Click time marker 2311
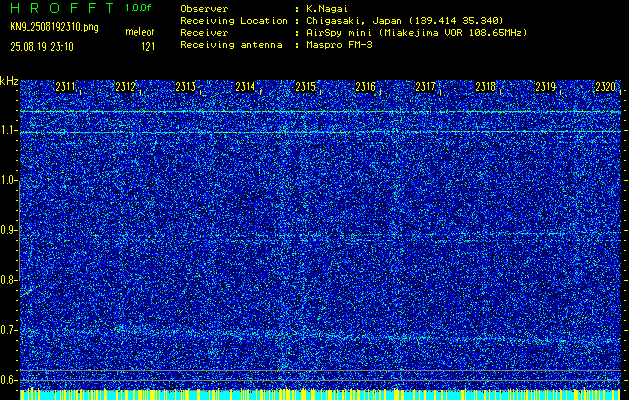The image size is (629, 400). coord(65,87)
